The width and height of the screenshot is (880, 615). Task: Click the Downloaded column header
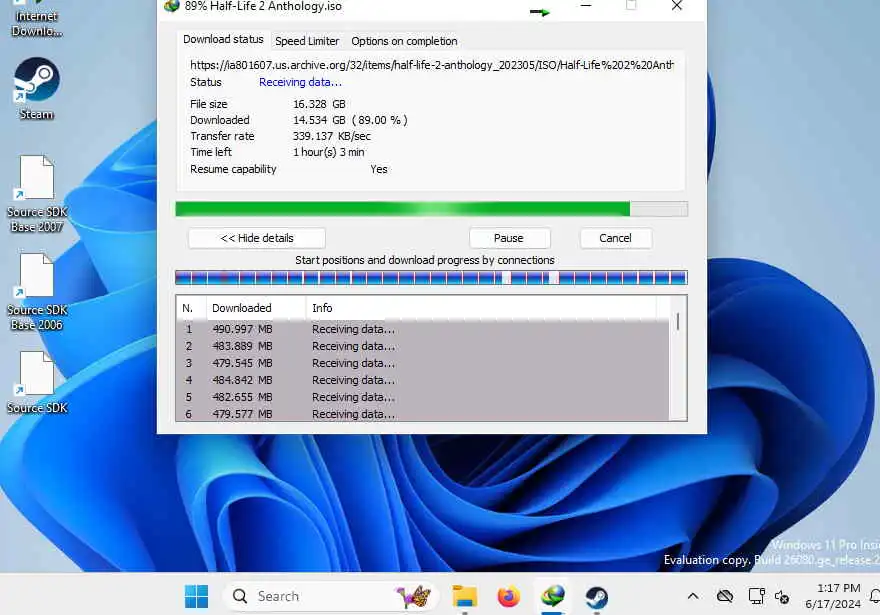[x=256, y=308]
